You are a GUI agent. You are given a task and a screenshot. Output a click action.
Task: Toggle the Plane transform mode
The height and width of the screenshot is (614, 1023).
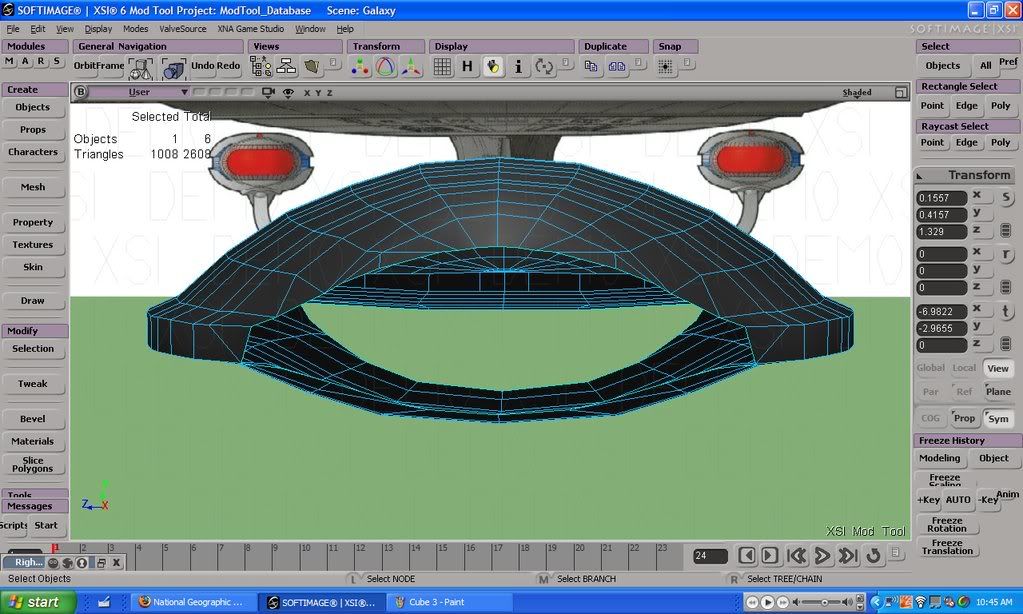pos(998,391)
